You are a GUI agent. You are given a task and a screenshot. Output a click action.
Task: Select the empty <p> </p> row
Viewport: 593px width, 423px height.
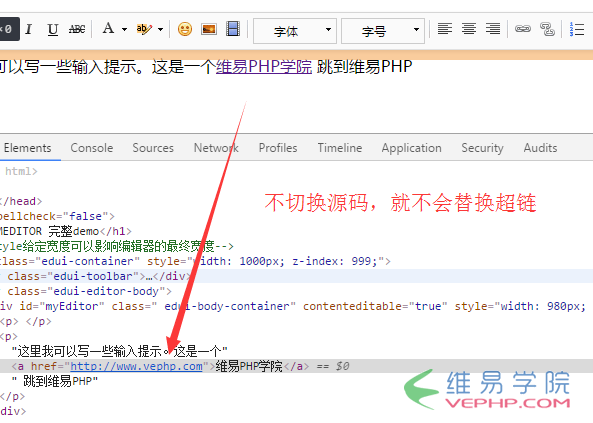[x=296, y=321]
